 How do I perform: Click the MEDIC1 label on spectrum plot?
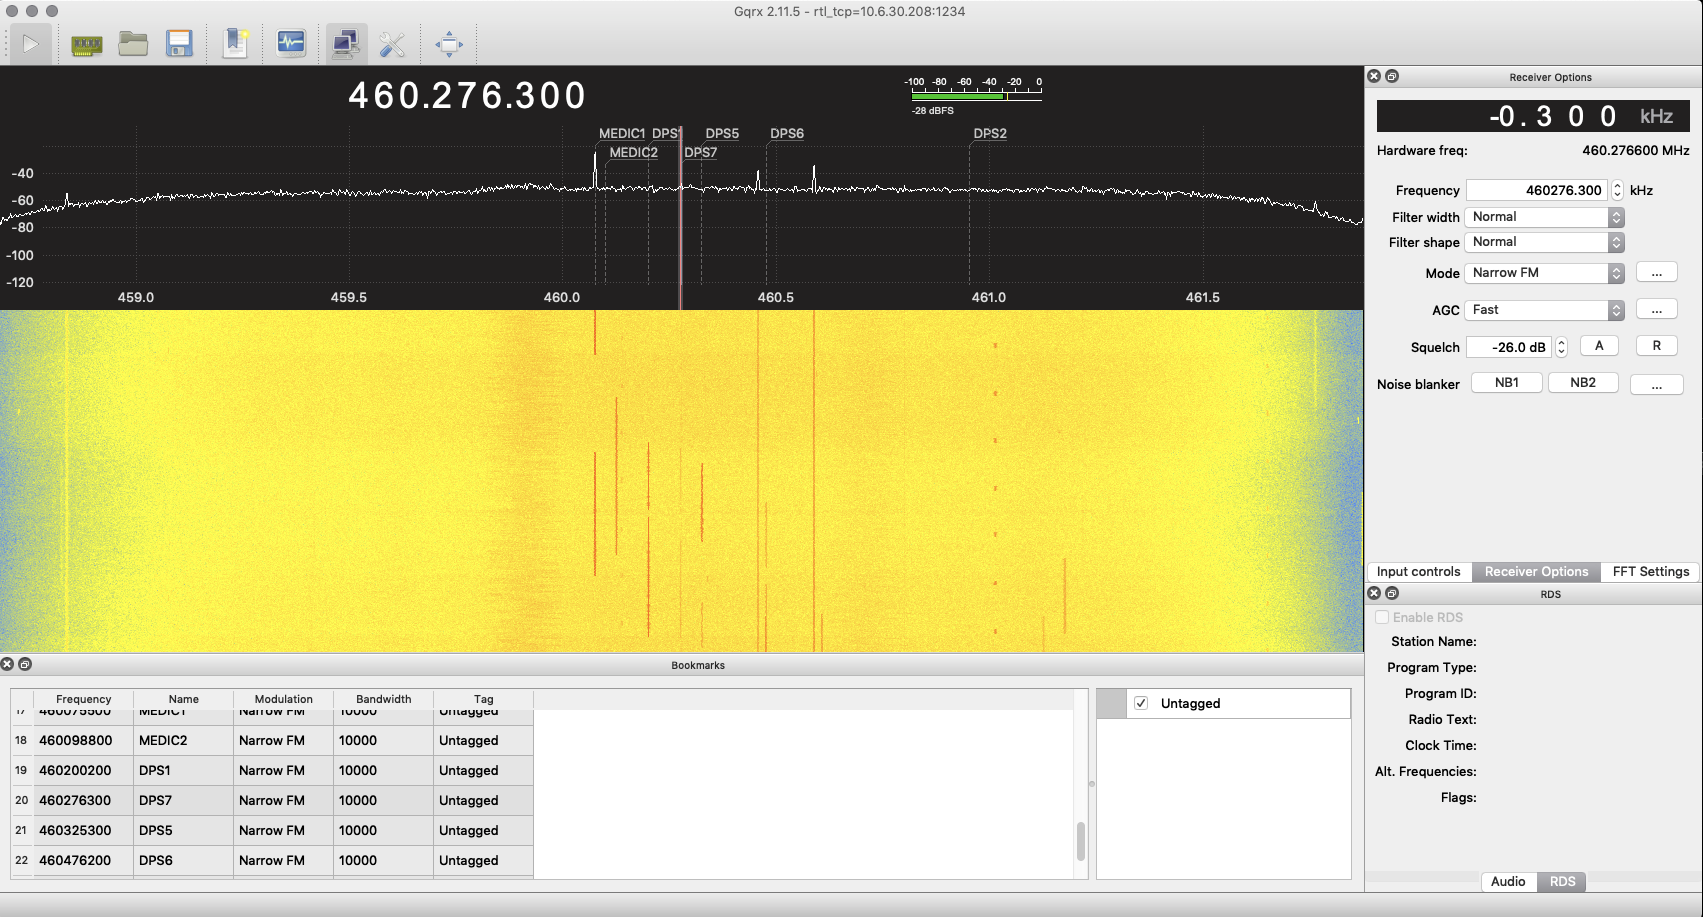click(622, 133)
